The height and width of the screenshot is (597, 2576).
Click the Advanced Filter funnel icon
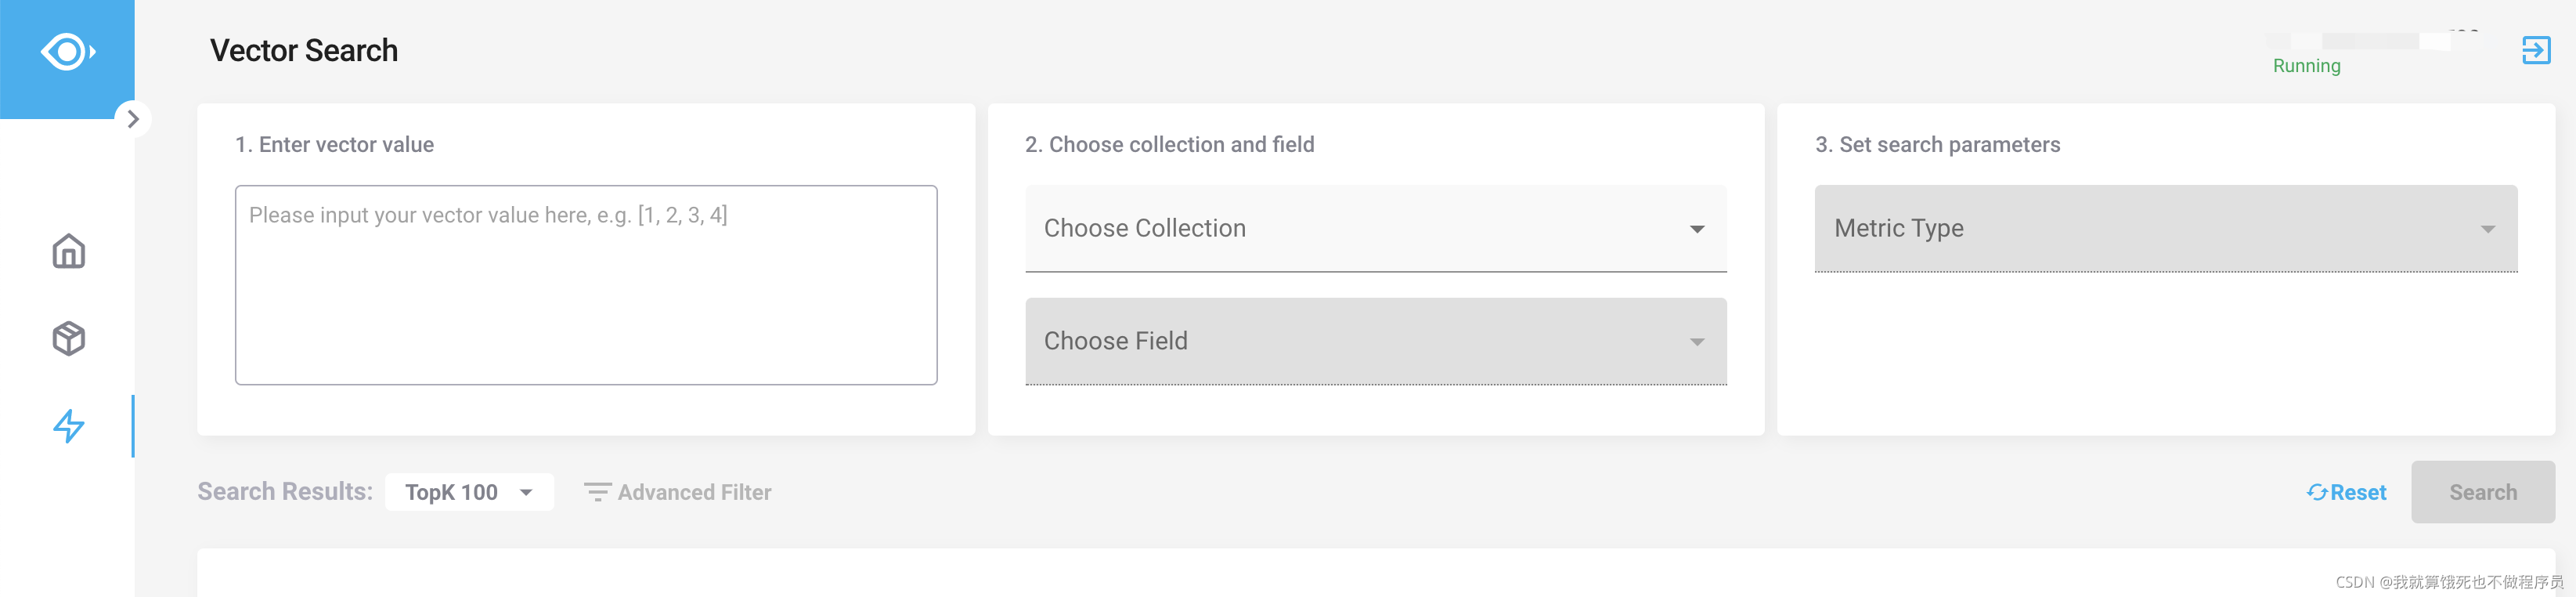pyautogui.click(x=597, y=492)
